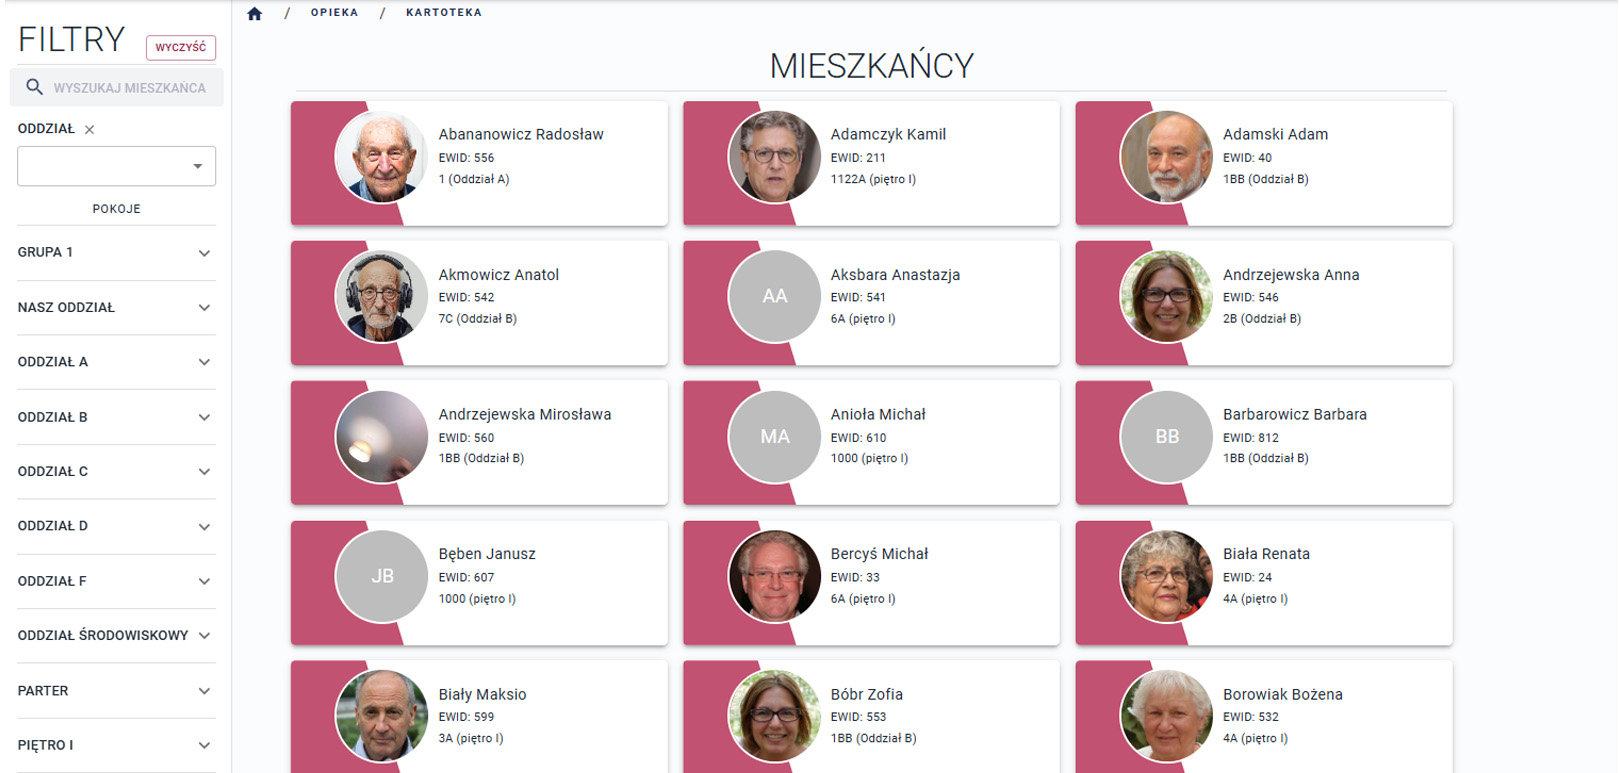This screenshot has width=1620, height=773.
Task: Select the Kartoteka breadcrumb item
Action: pyautogui.click(x=443, y=13)
